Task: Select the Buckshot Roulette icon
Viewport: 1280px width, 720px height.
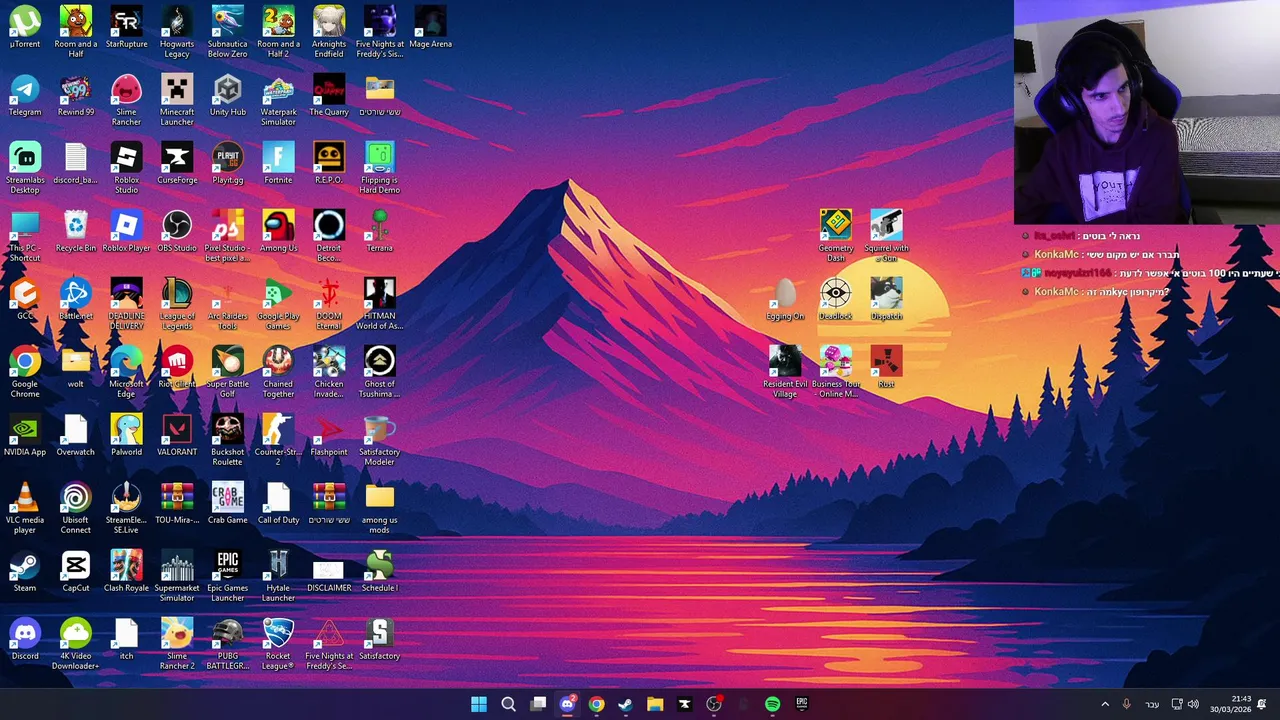Action: [227, 440]
